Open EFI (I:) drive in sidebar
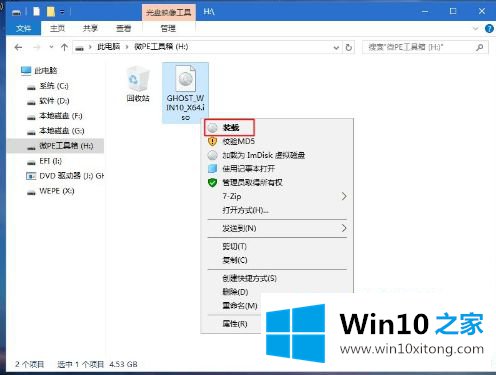 [x=50, y=161]
